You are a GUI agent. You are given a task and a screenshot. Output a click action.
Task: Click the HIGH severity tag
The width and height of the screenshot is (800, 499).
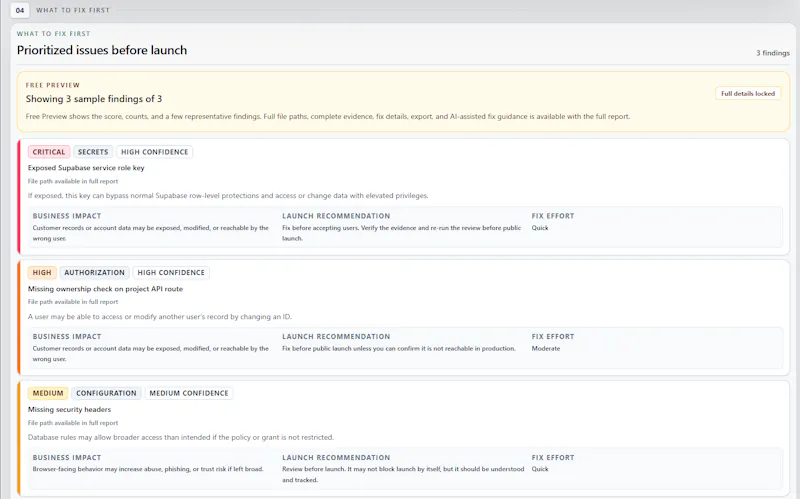[42, 272]
